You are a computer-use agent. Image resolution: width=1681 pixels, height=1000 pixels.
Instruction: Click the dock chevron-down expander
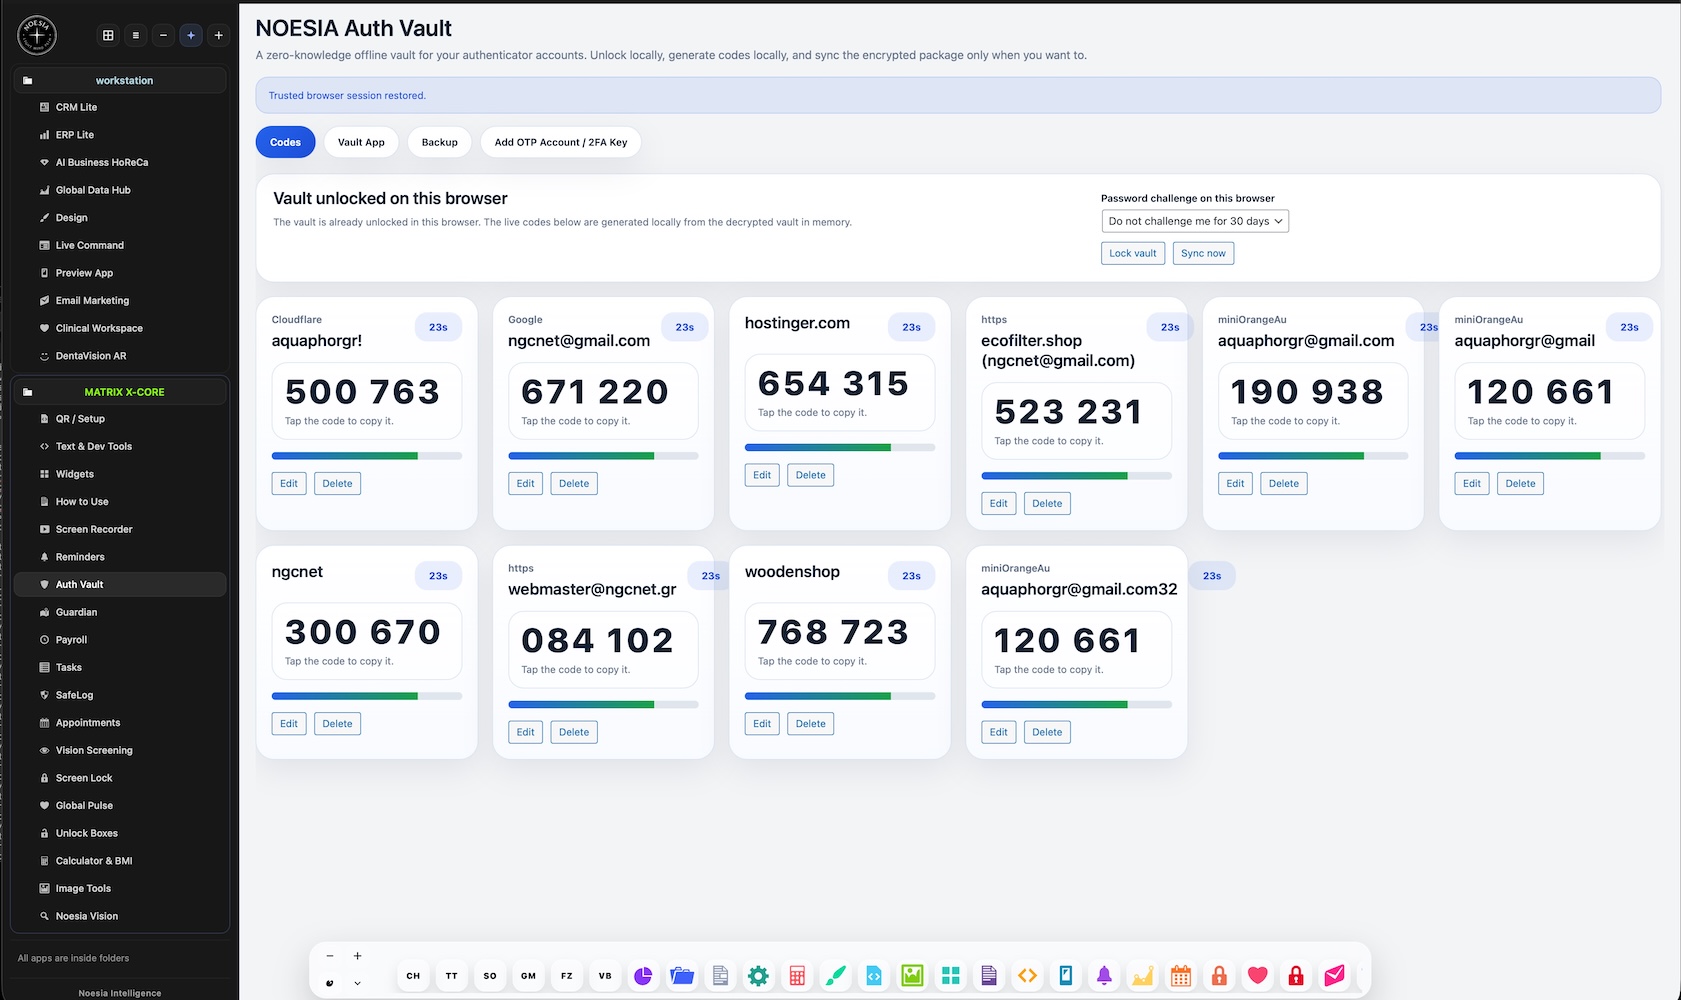357,983
